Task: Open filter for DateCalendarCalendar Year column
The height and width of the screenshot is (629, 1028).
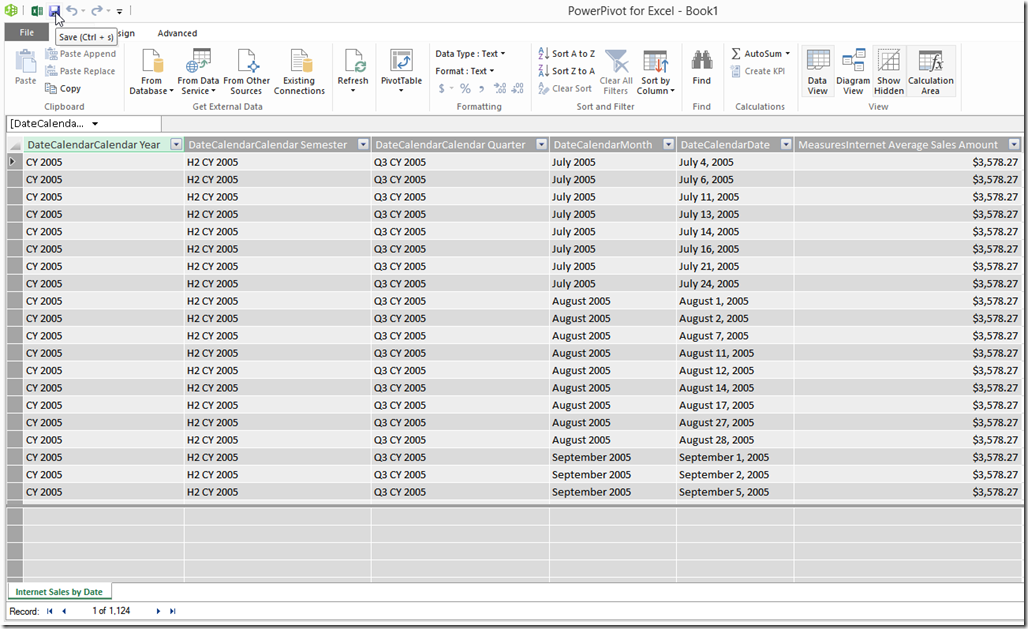Action: (176, 144)
